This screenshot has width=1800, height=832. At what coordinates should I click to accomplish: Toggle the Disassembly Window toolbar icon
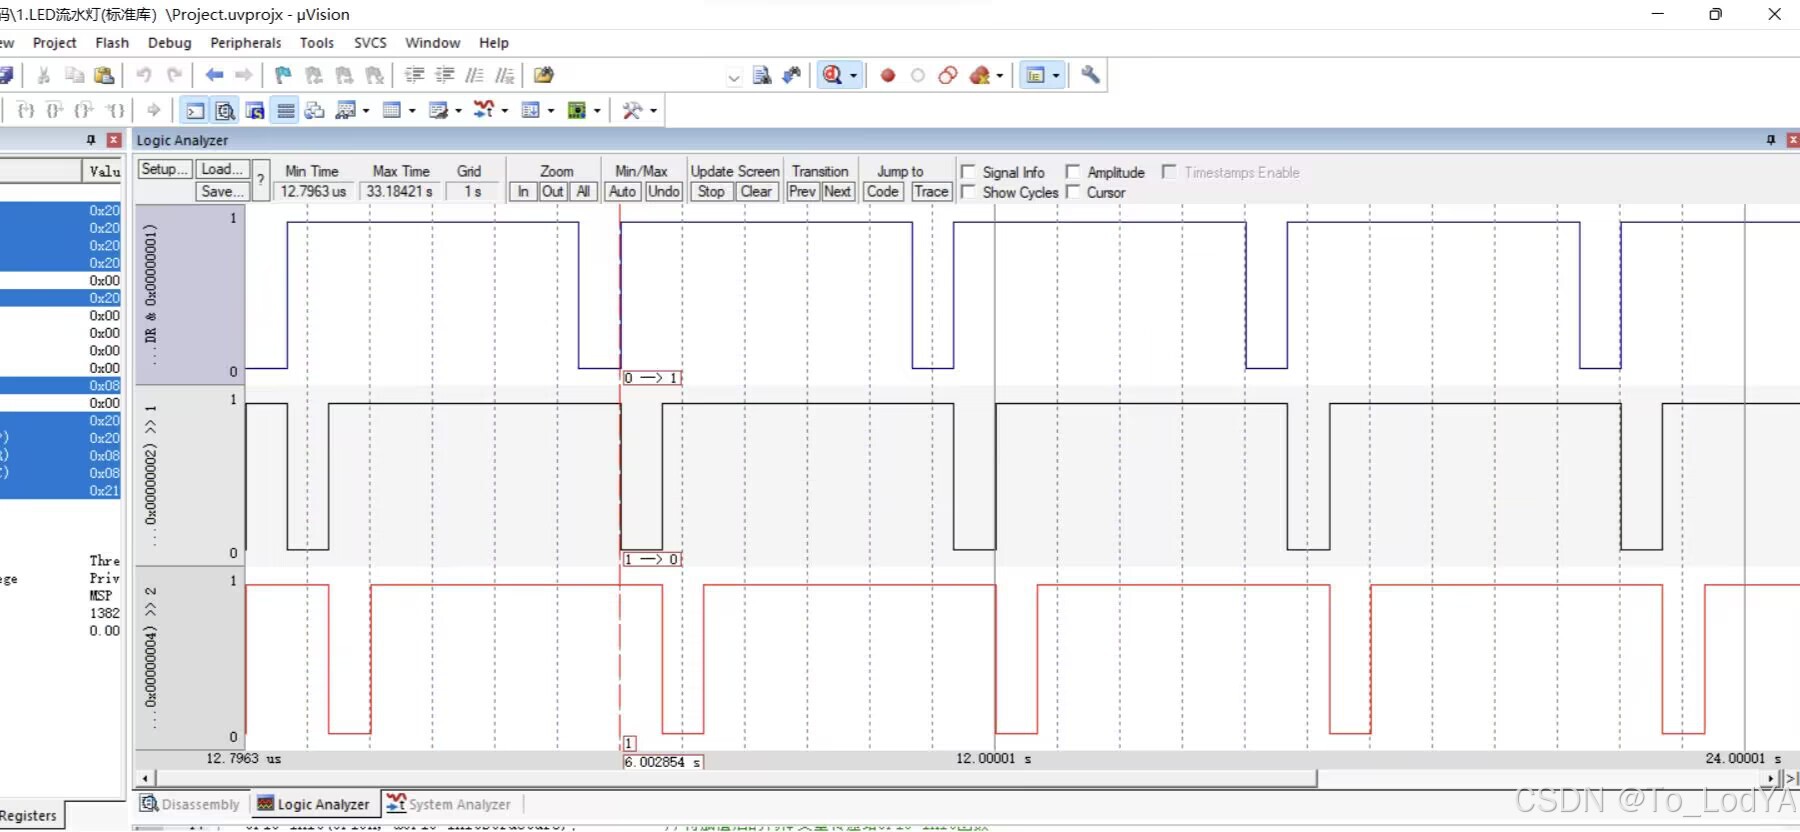[x=225, y=110]
